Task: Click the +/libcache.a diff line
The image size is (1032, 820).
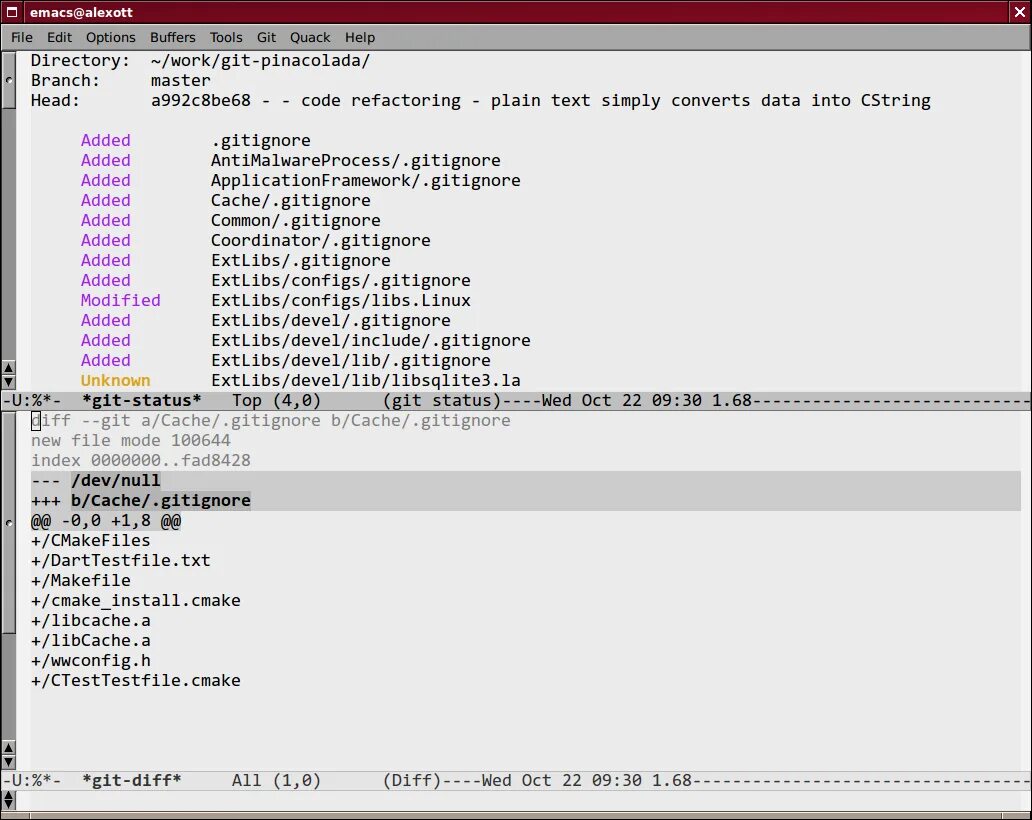Action: click(90, 621)
